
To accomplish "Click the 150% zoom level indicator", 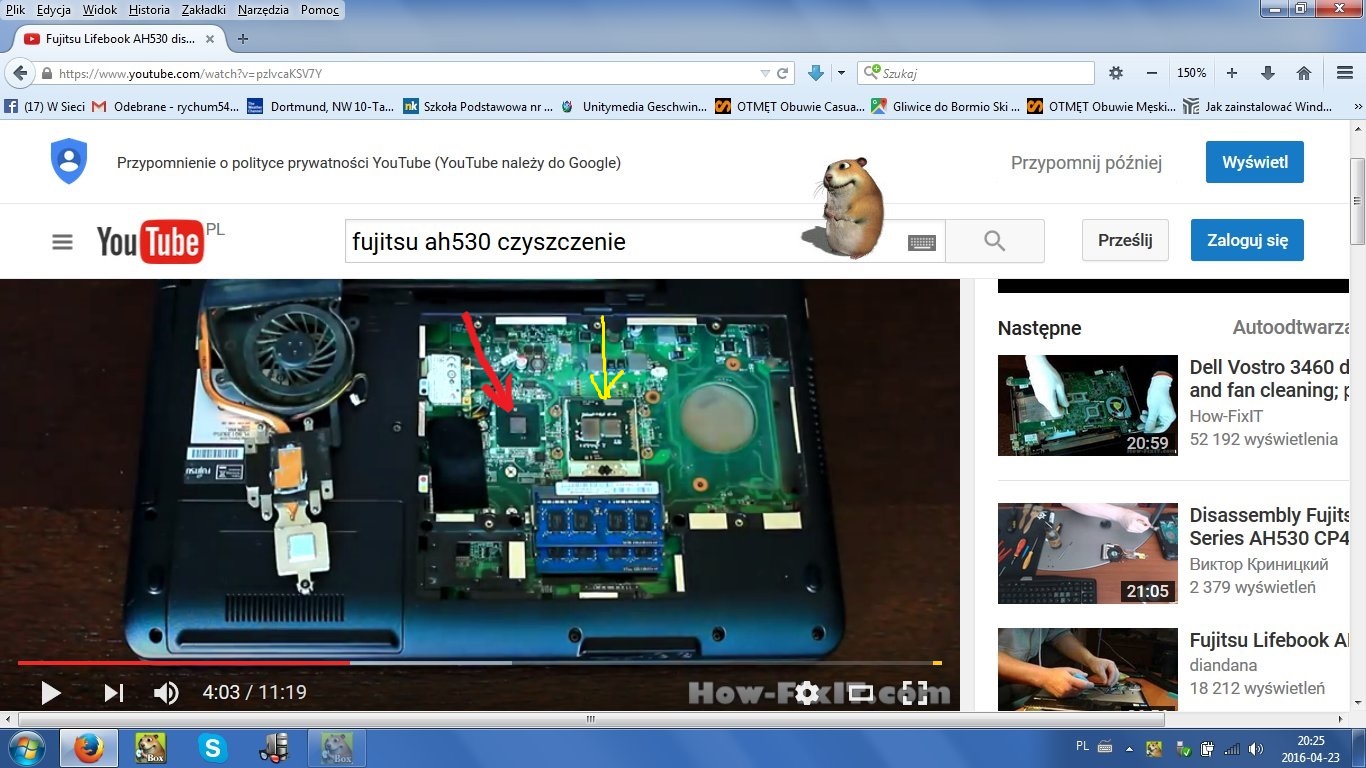I will click(x=1191, y=73).
